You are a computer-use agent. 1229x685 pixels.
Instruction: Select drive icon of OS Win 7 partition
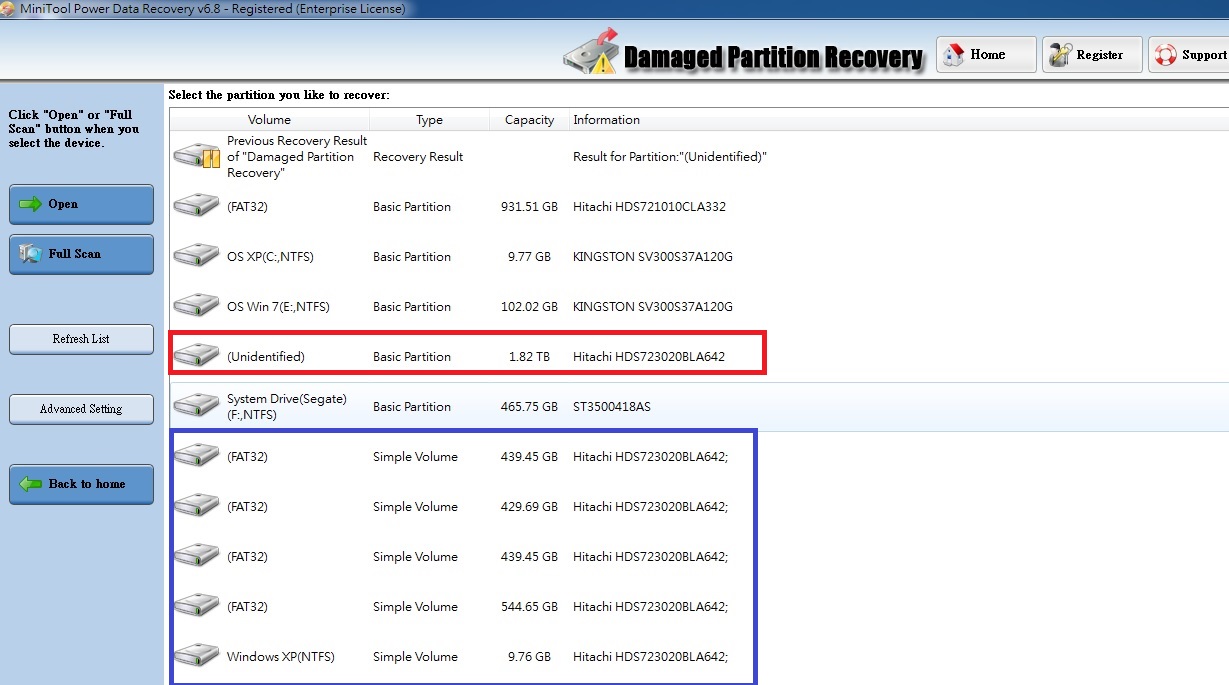pos(196,306)
